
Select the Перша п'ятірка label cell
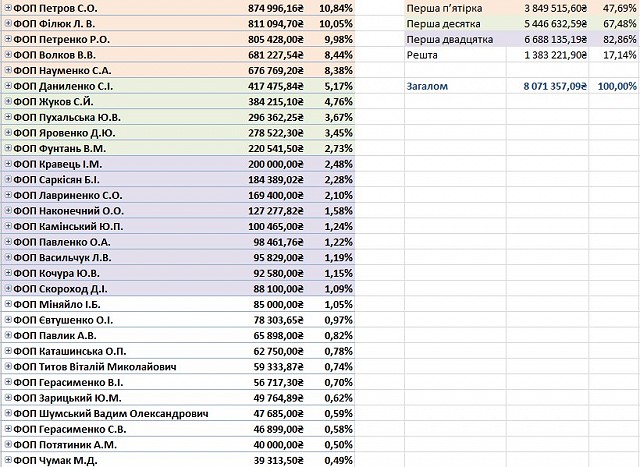tap(445, 8)
